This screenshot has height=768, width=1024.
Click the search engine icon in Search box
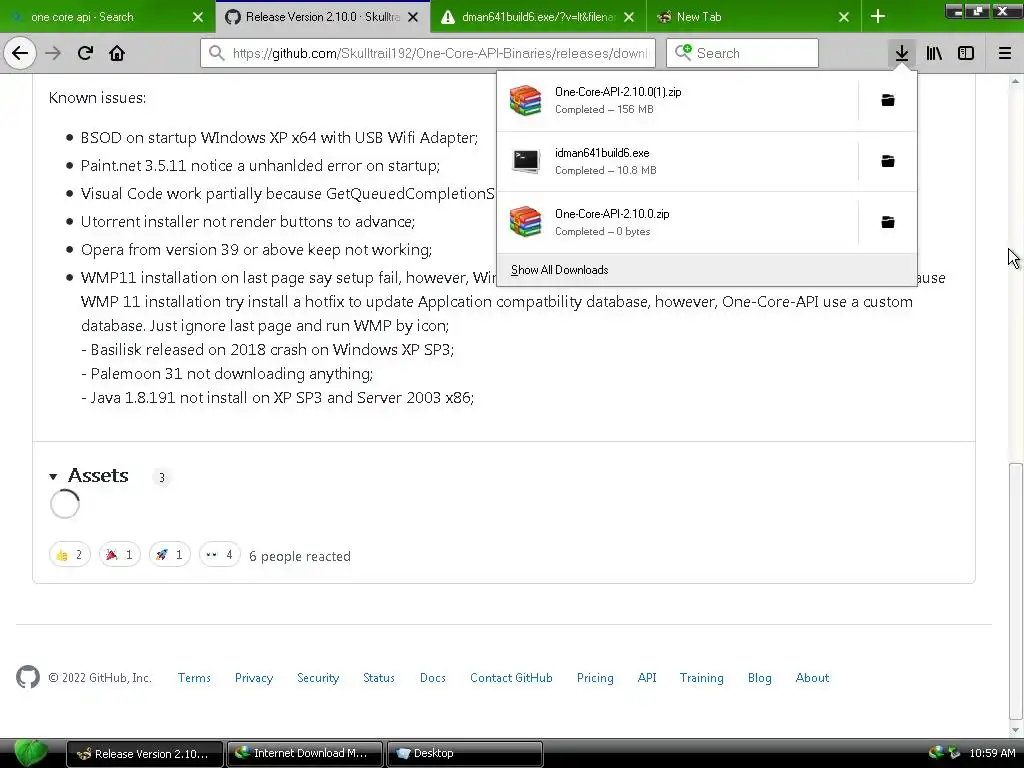click(x=683, y=52)
